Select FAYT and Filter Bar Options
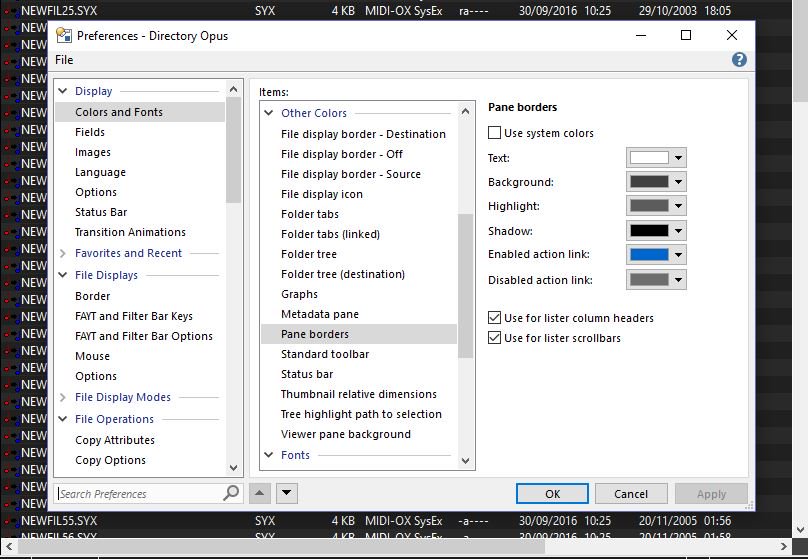 click(x=144, y=336)
